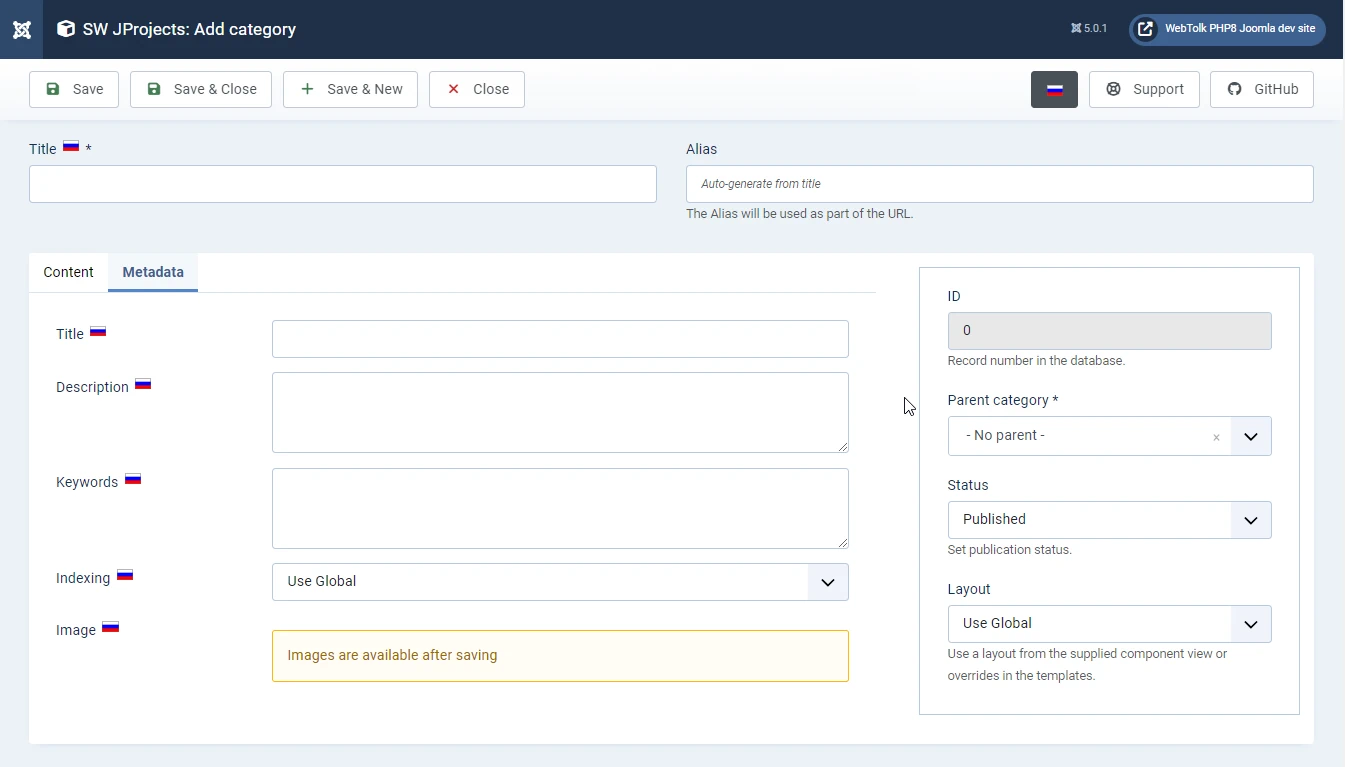Click the Images are available after saving notice

[x=560, y=656]
